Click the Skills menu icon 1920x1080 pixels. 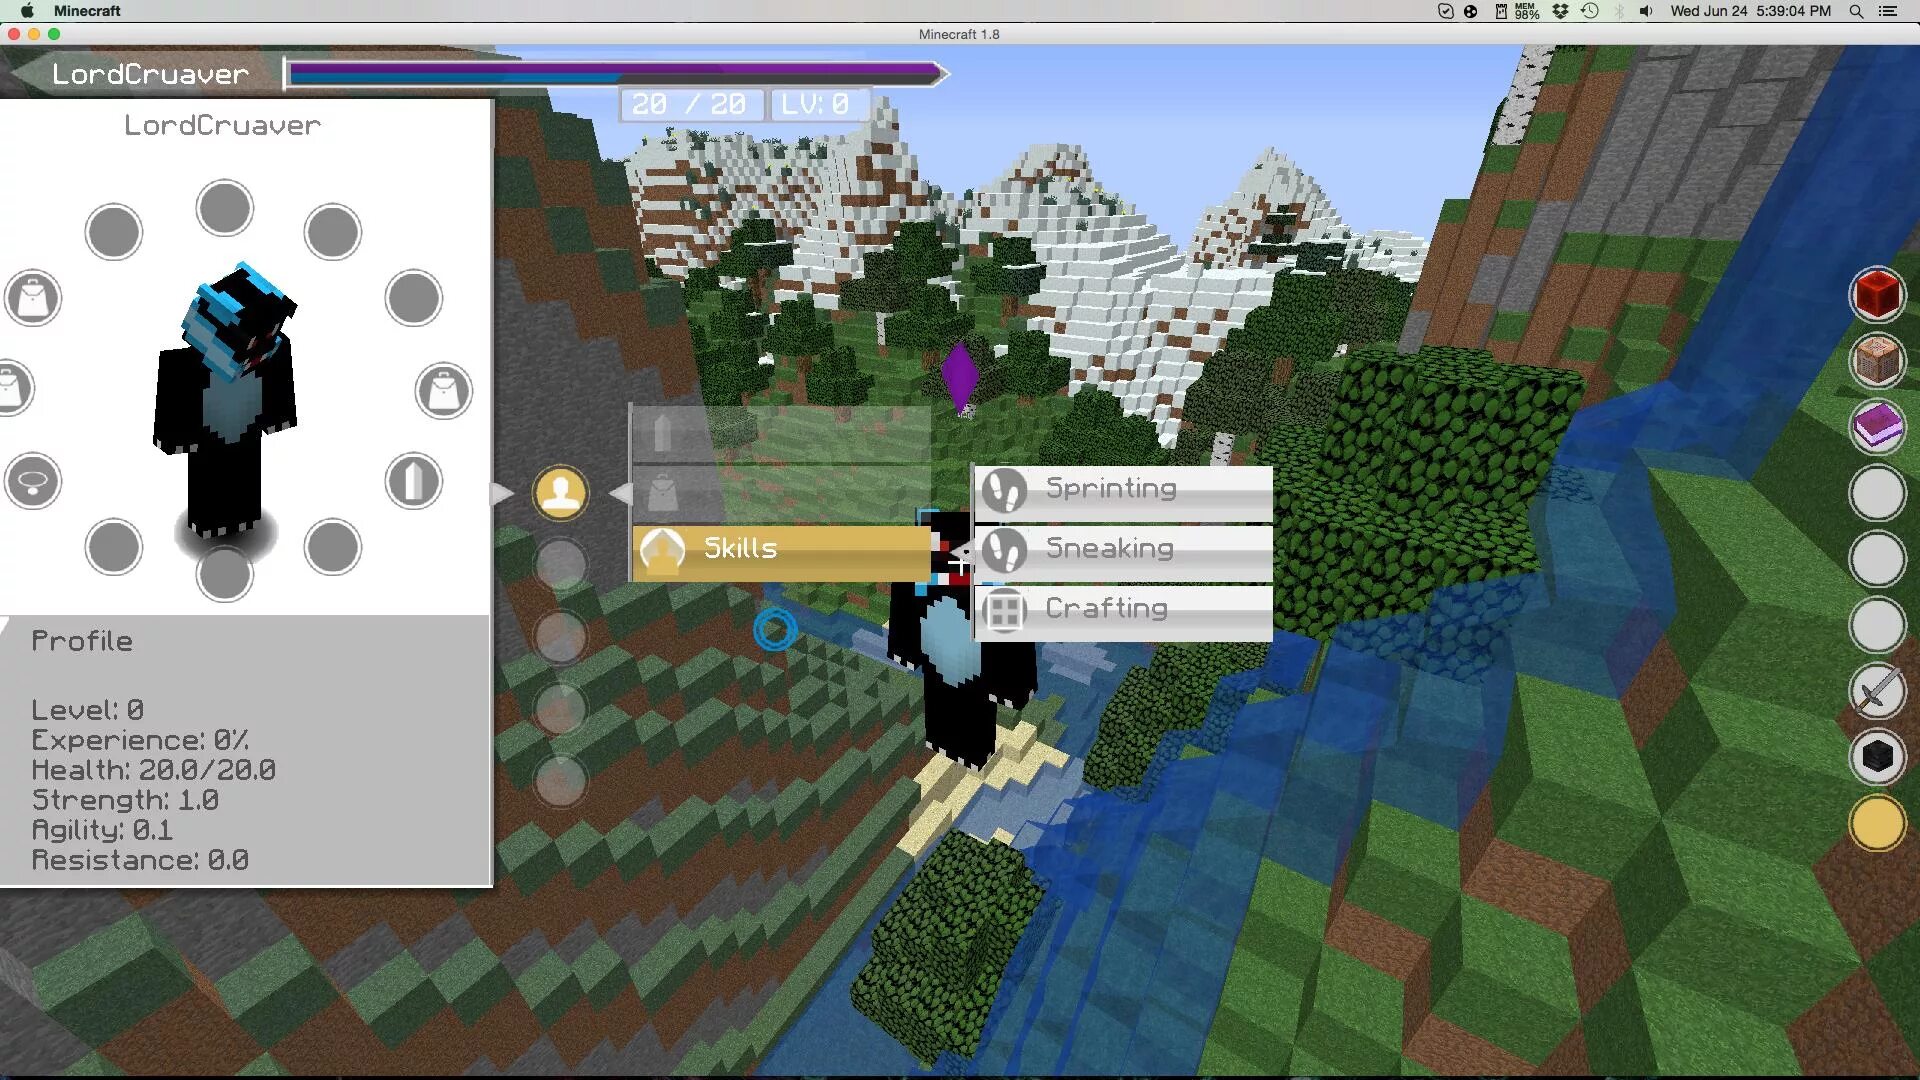point(661,549)
